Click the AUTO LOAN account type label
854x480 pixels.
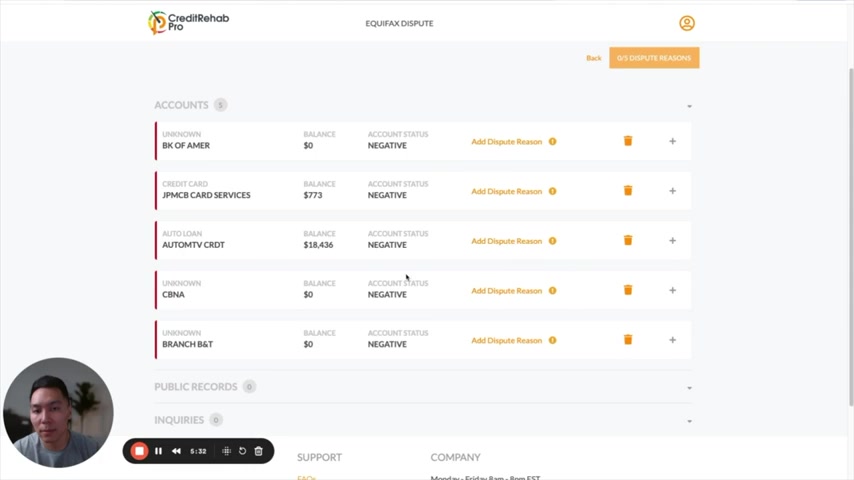click(182, 234)
